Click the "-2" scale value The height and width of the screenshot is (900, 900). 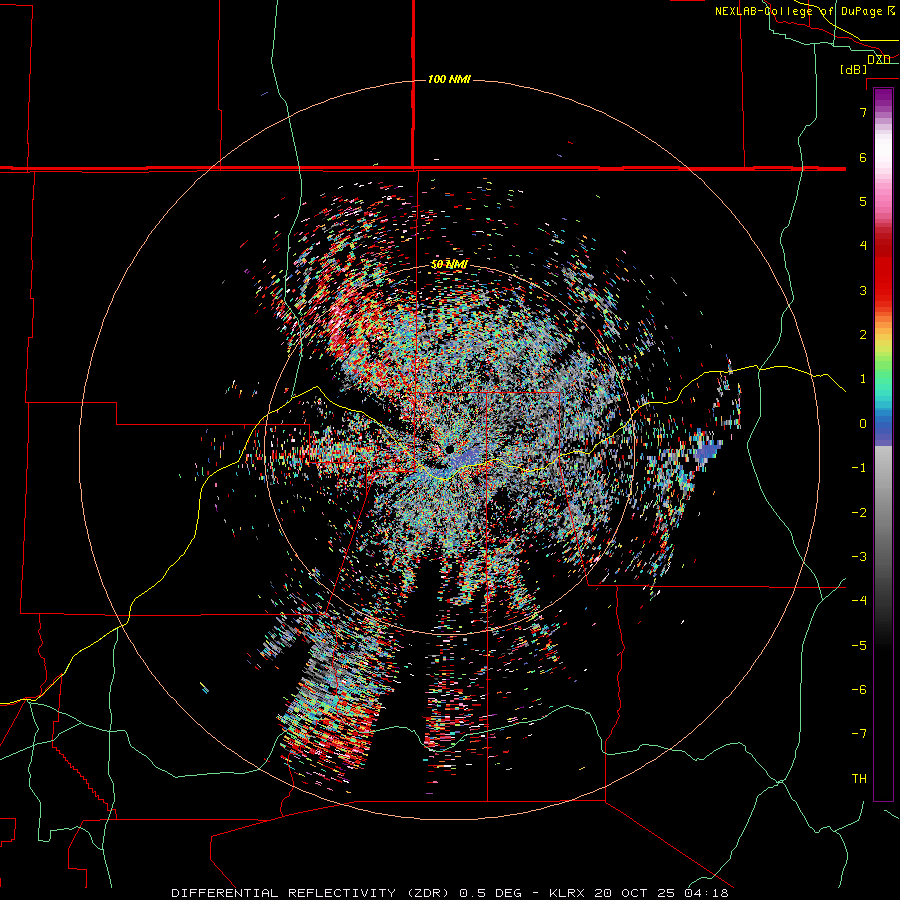859,513
